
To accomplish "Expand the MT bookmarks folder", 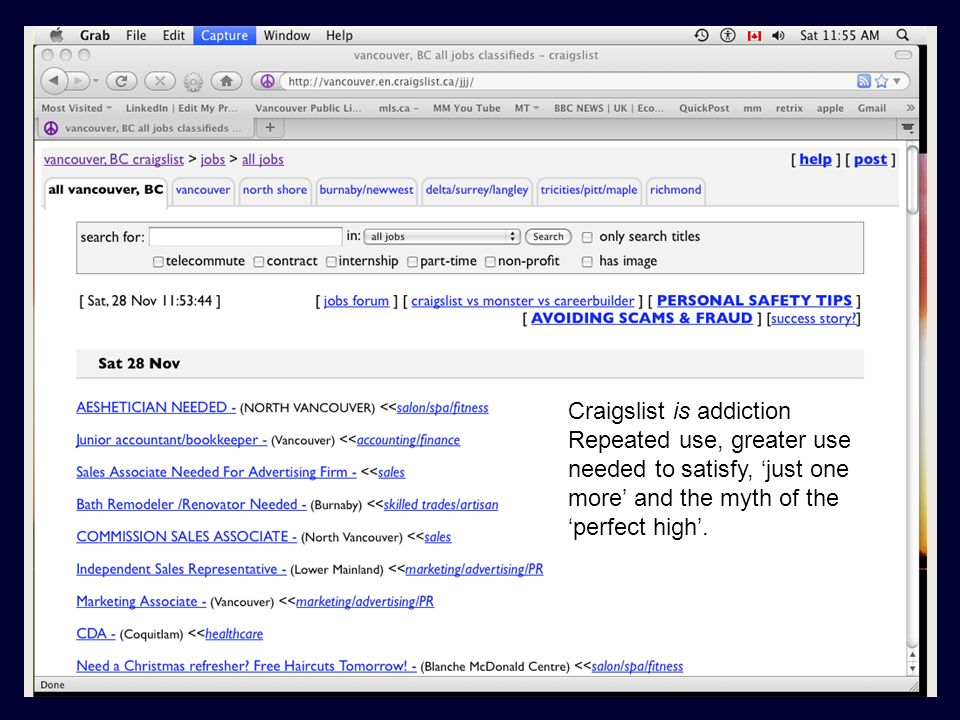I will 527,108.
